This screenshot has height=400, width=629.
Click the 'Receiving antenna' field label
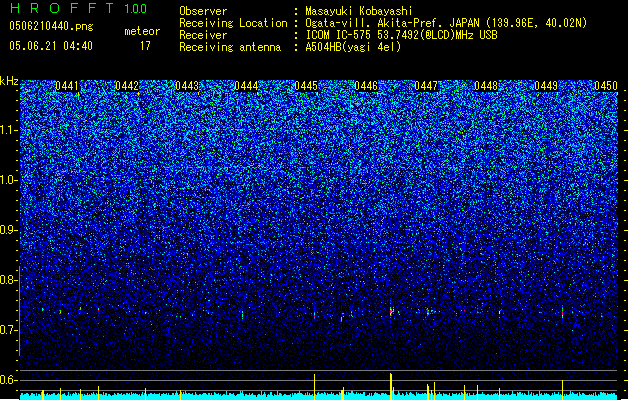pyautogui.click(x=230, y=47)
